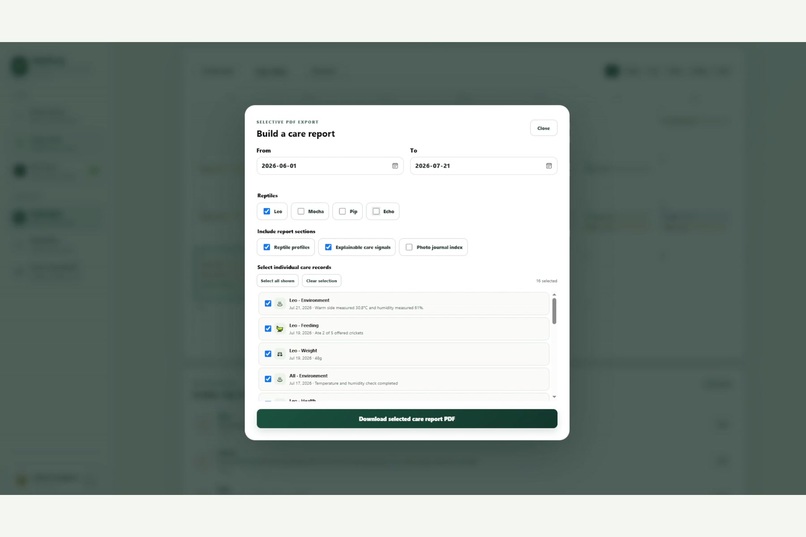Click 'Temperature and humidity check completed' text

[356, 383]
